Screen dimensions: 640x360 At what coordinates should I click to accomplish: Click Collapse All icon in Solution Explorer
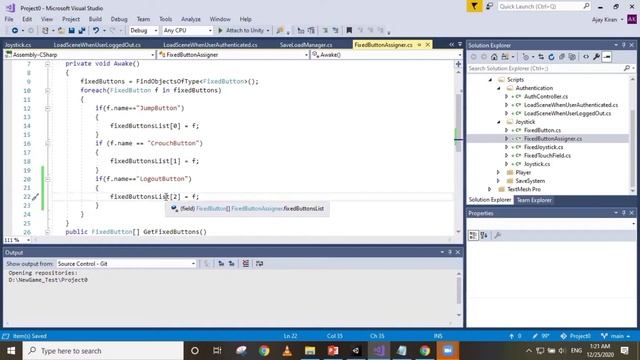562,57
